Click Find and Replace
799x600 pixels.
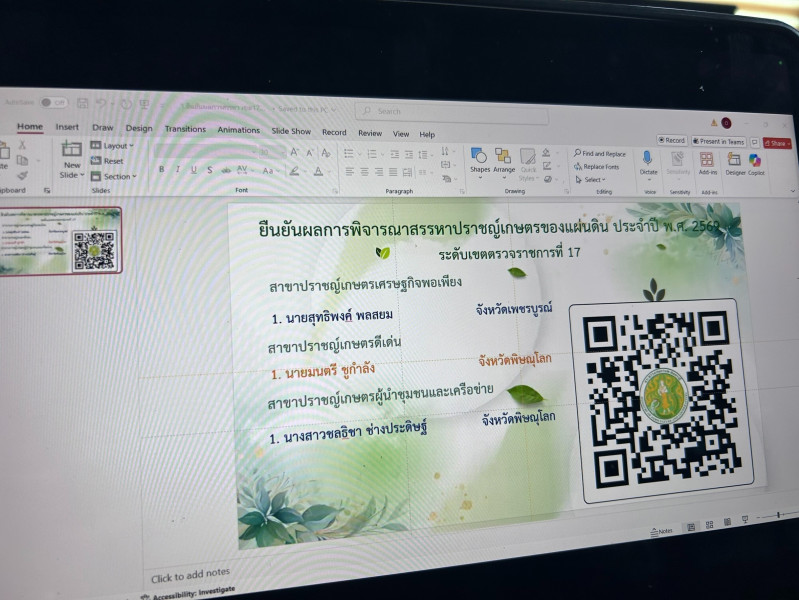click(x=600, y=154)
